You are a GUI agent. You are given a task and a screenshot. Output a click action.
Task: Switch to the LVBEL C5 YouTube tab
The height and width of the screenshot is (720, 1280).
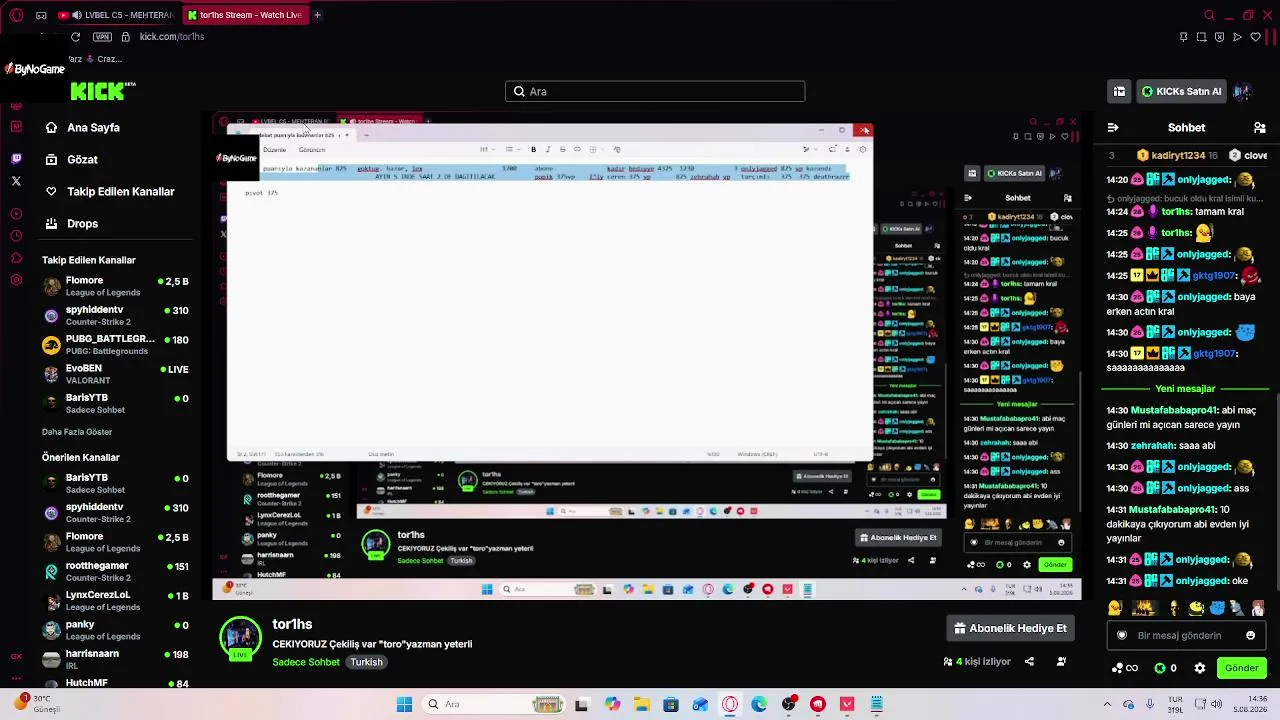click(115, 15)
